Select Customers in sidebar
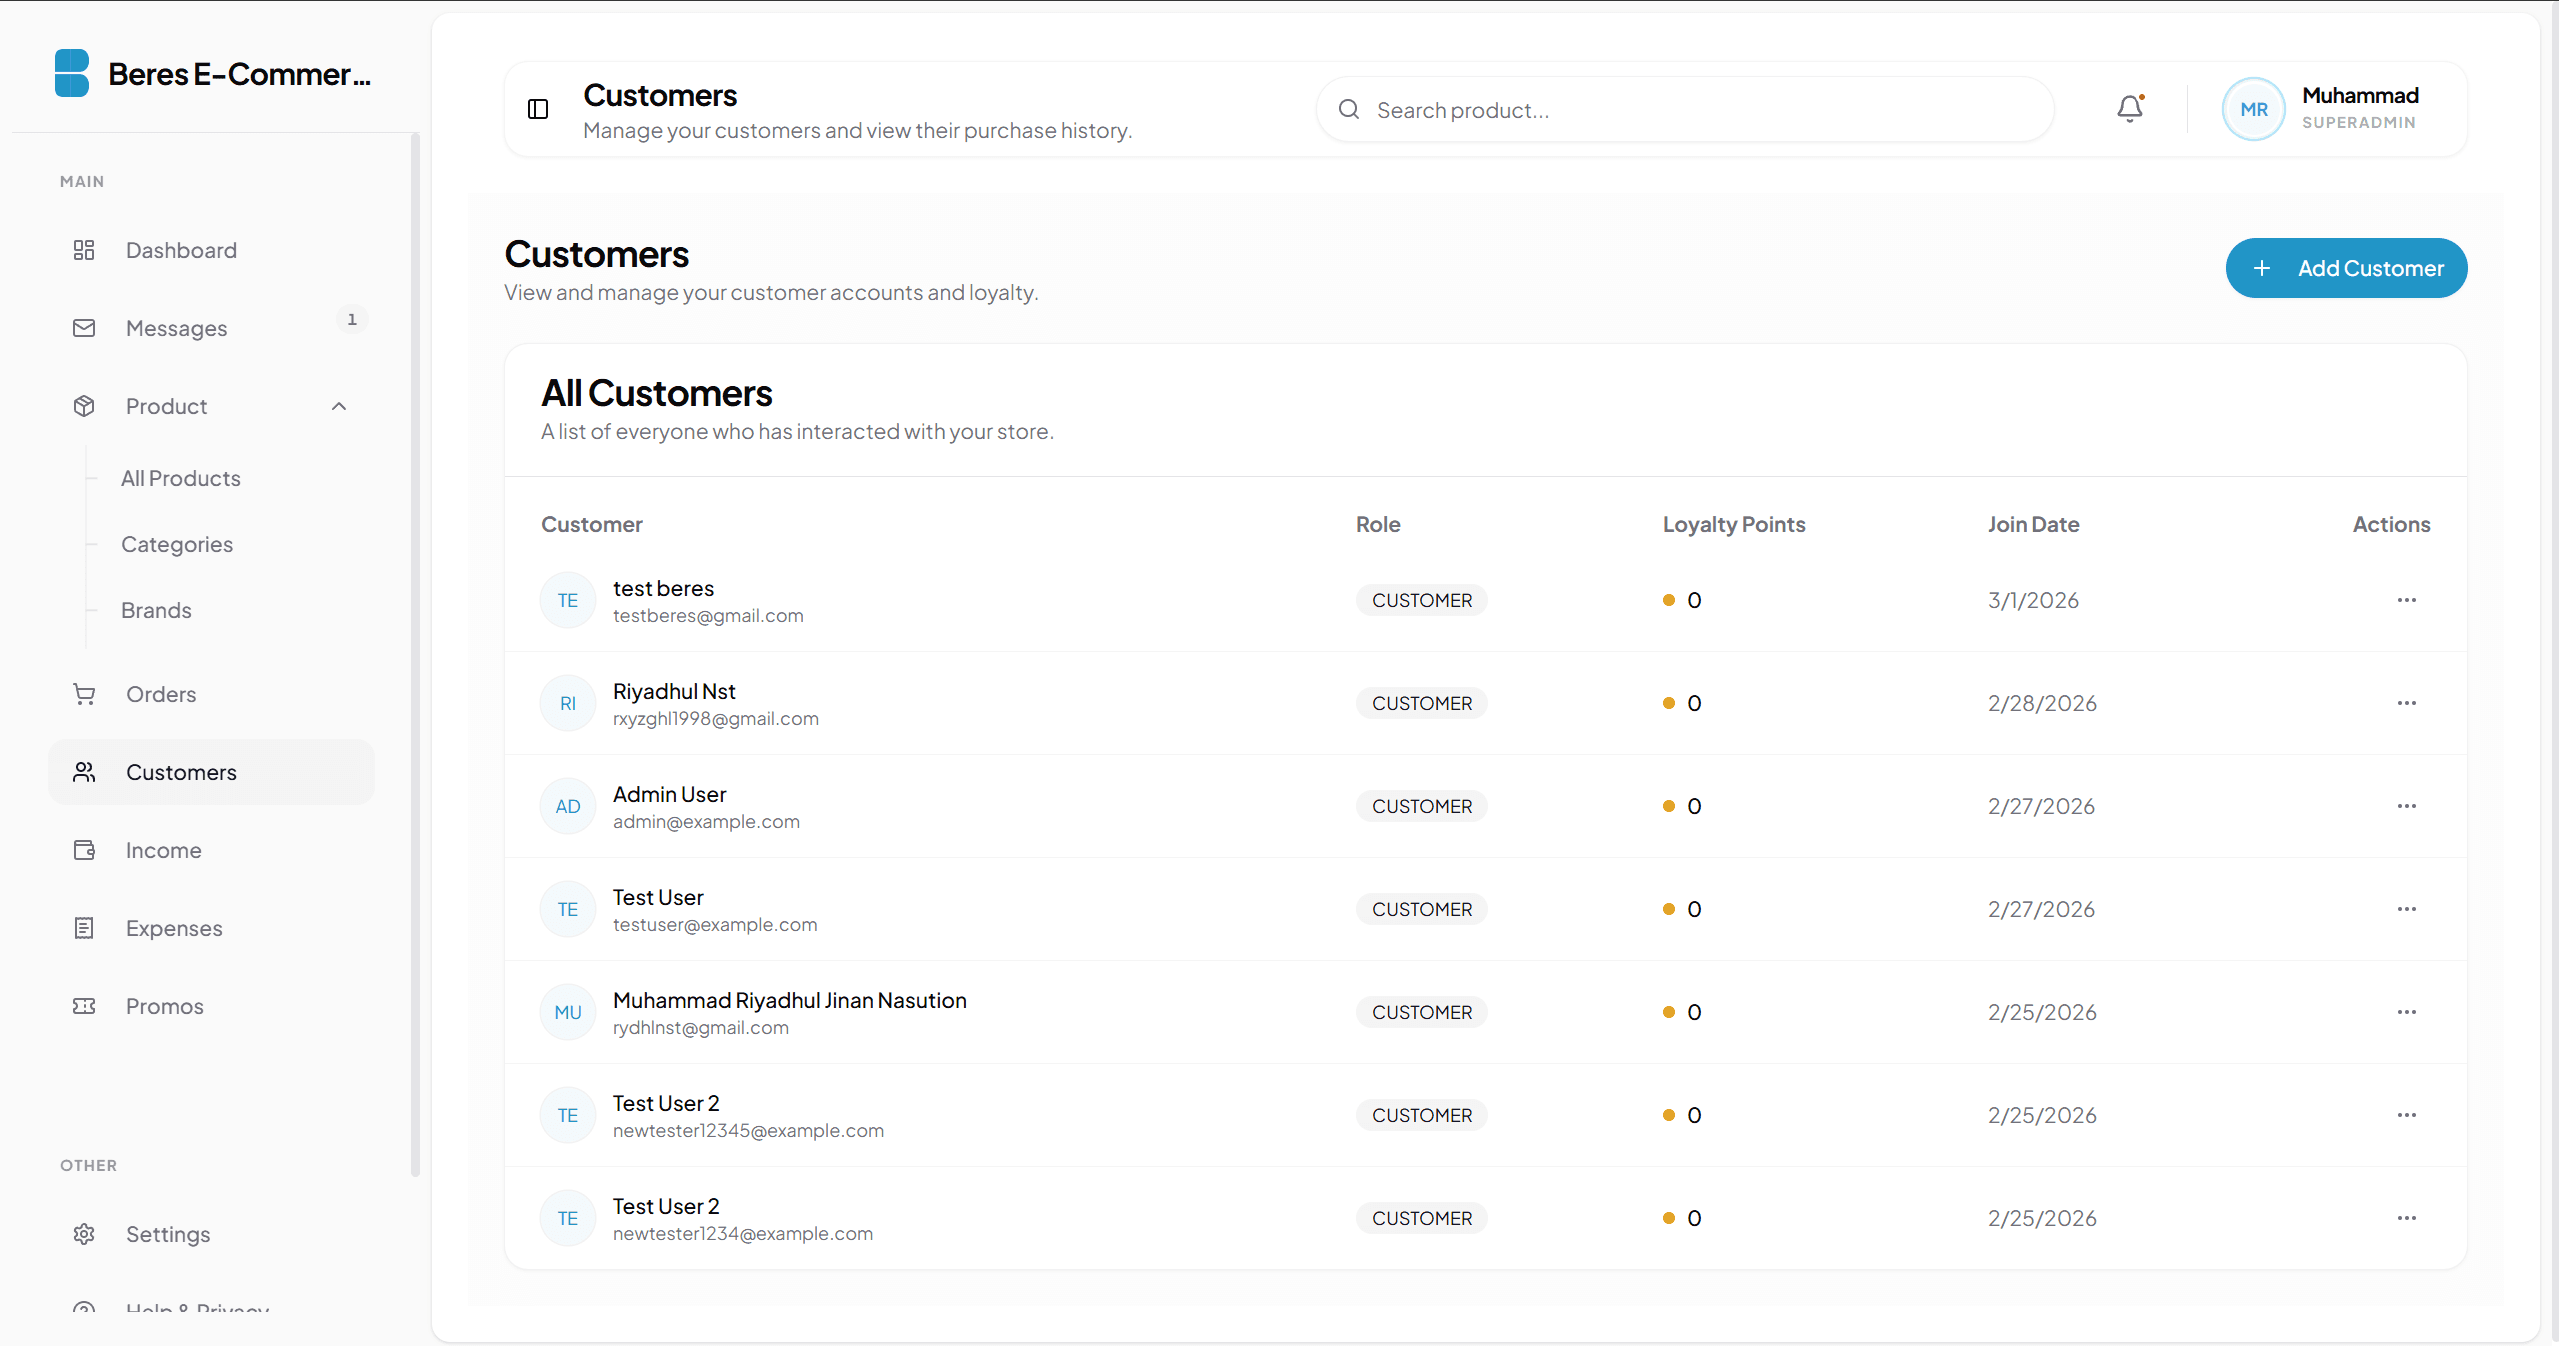The height and width of the screenshot is (1346, 2559). 211,772
